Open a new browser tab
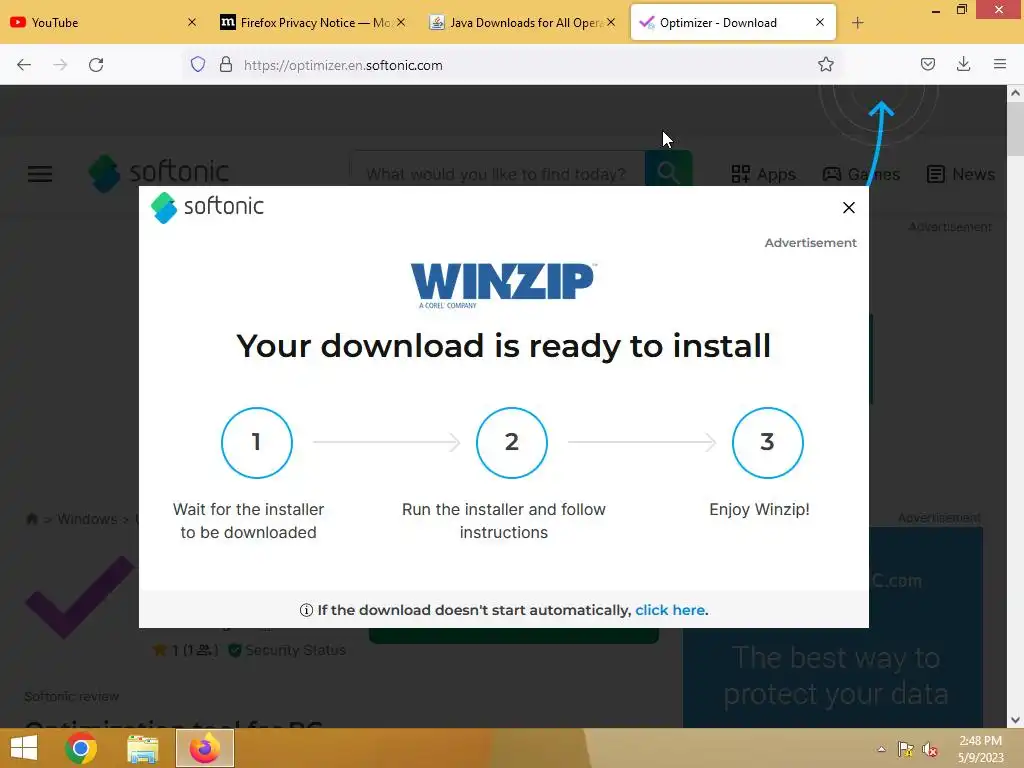 click(x=857, y=23)
